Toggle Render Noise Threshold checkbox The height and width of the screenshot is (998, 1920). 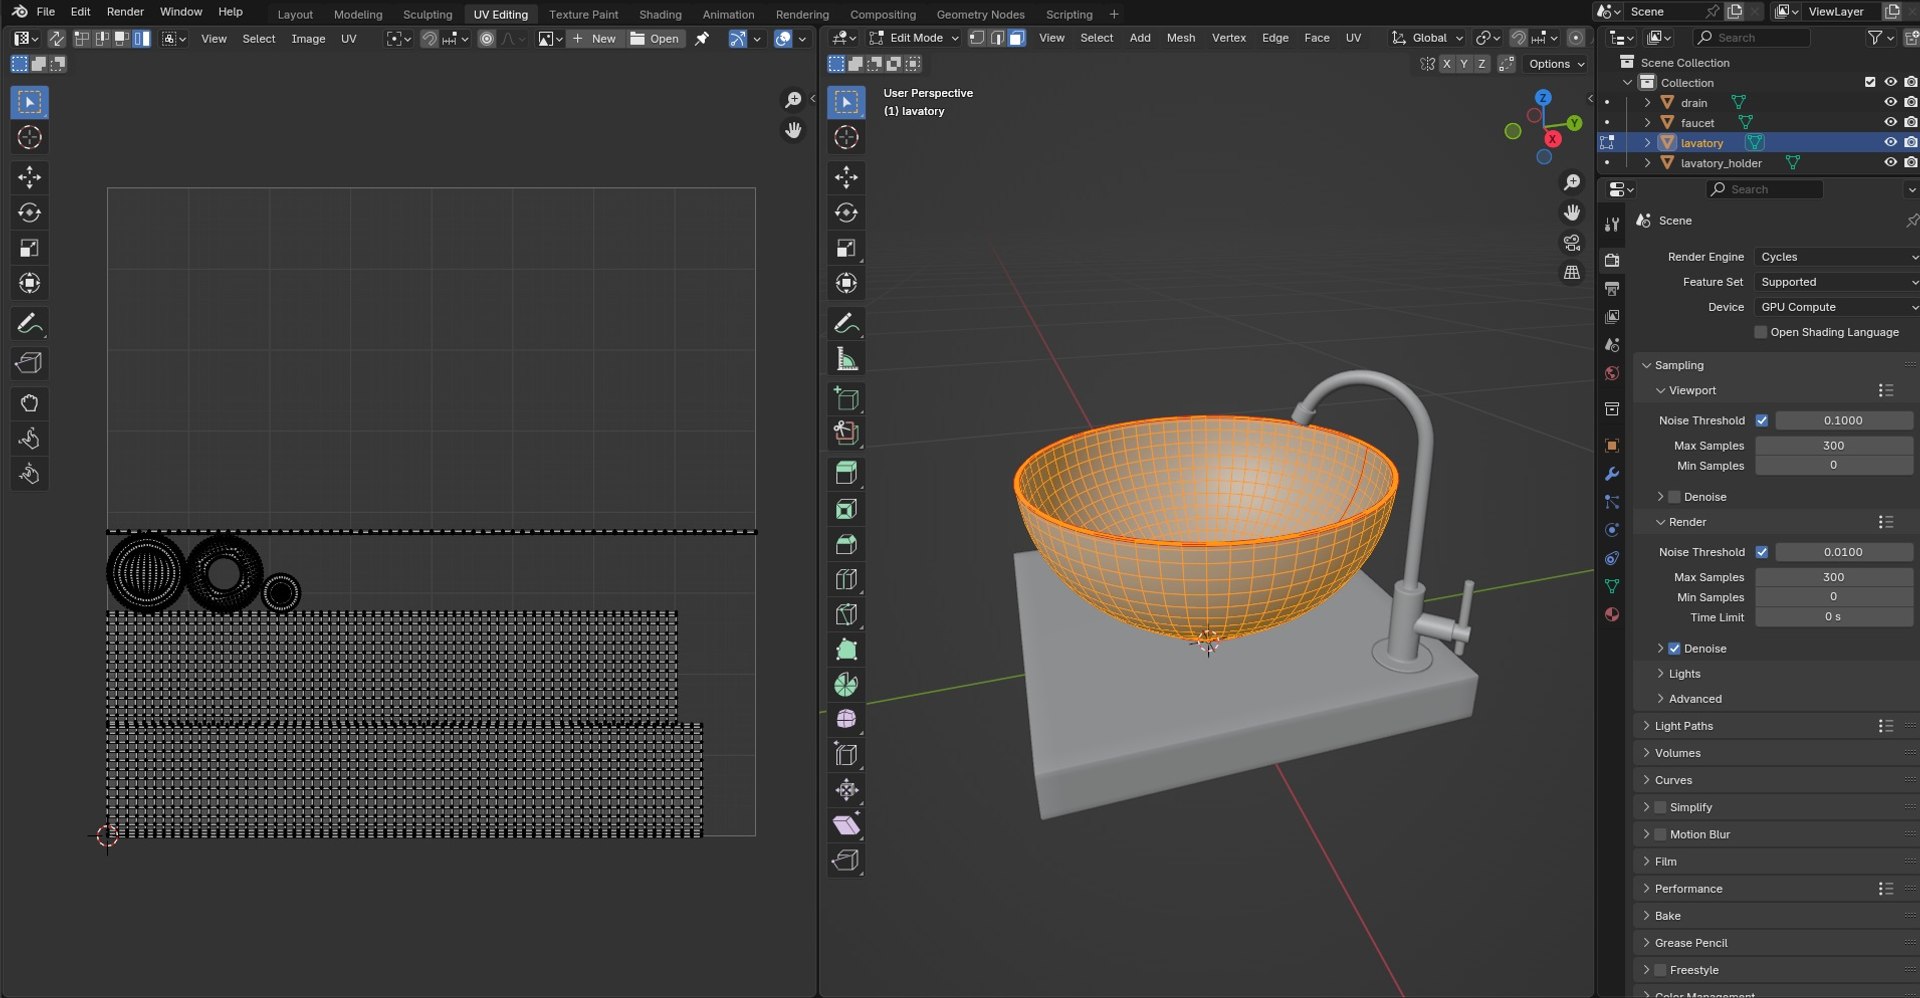point(1762,552)
